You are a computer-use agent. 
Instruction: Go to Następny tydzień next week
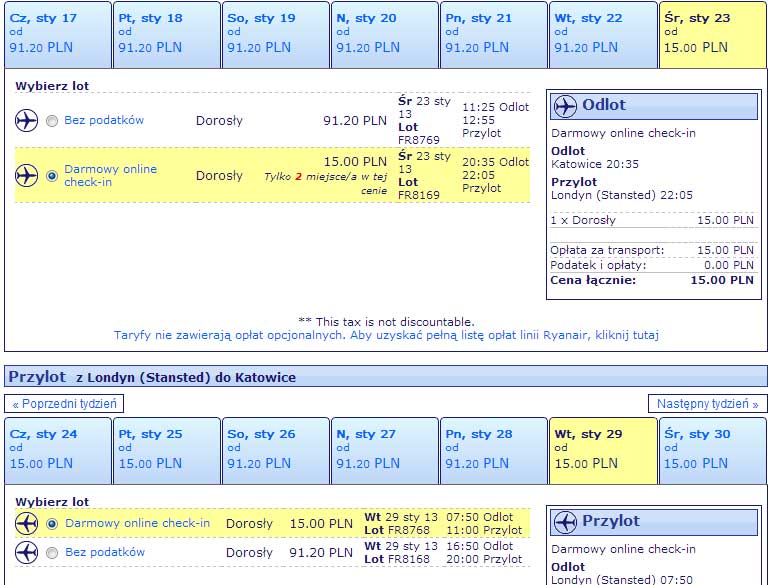point(708,404)
